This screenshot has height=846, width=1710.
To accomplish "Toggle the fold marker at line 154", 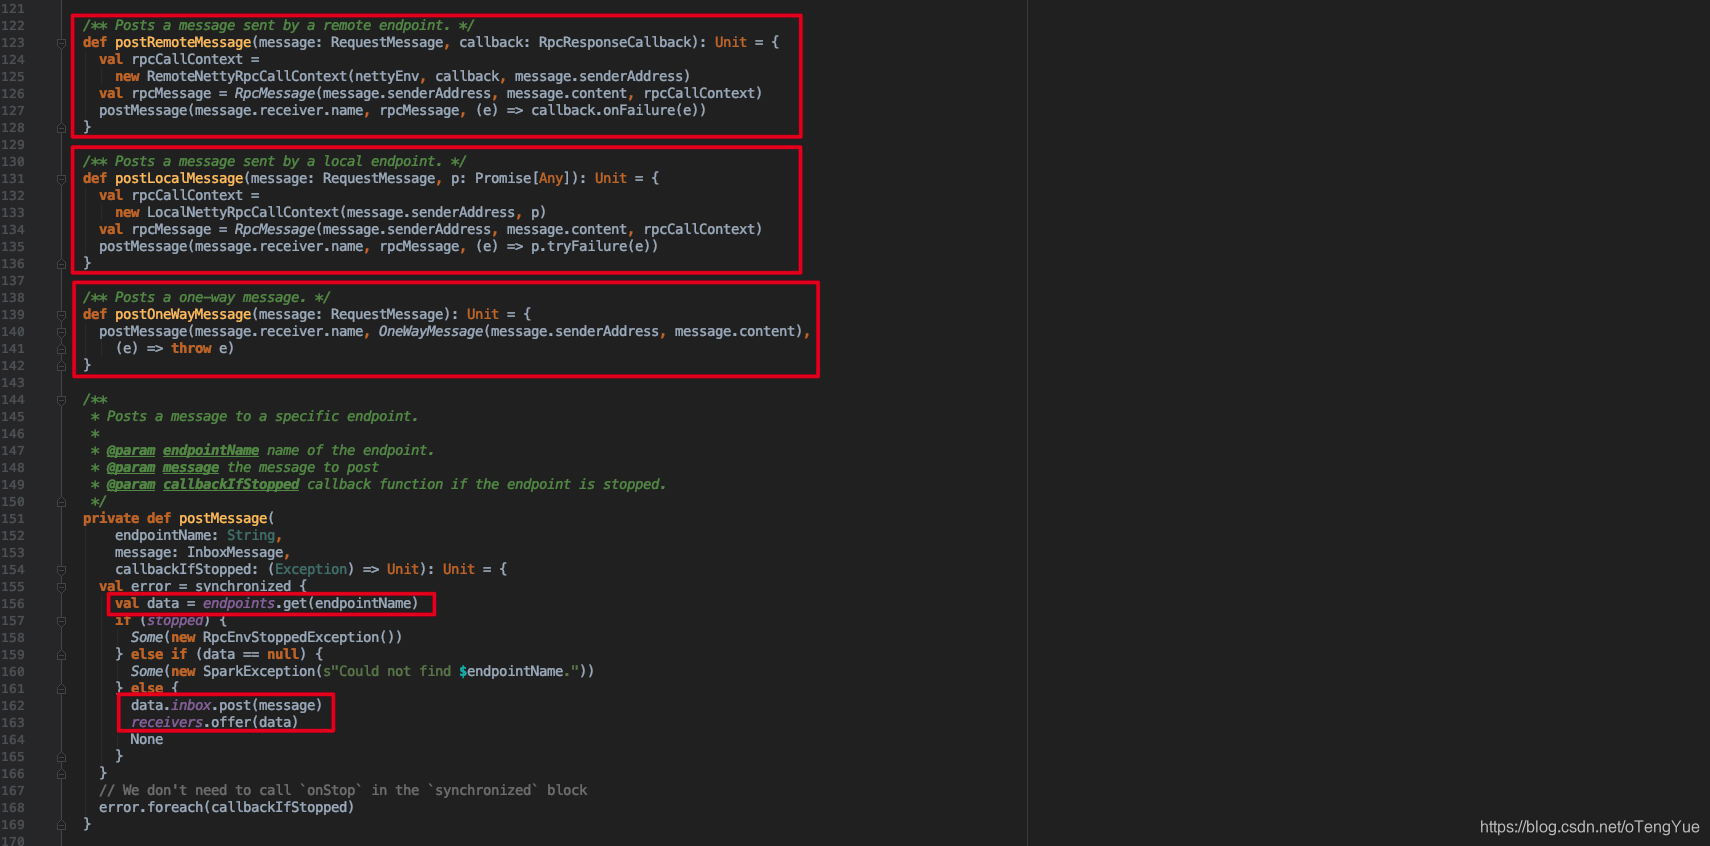I will [x=61, y=570].
